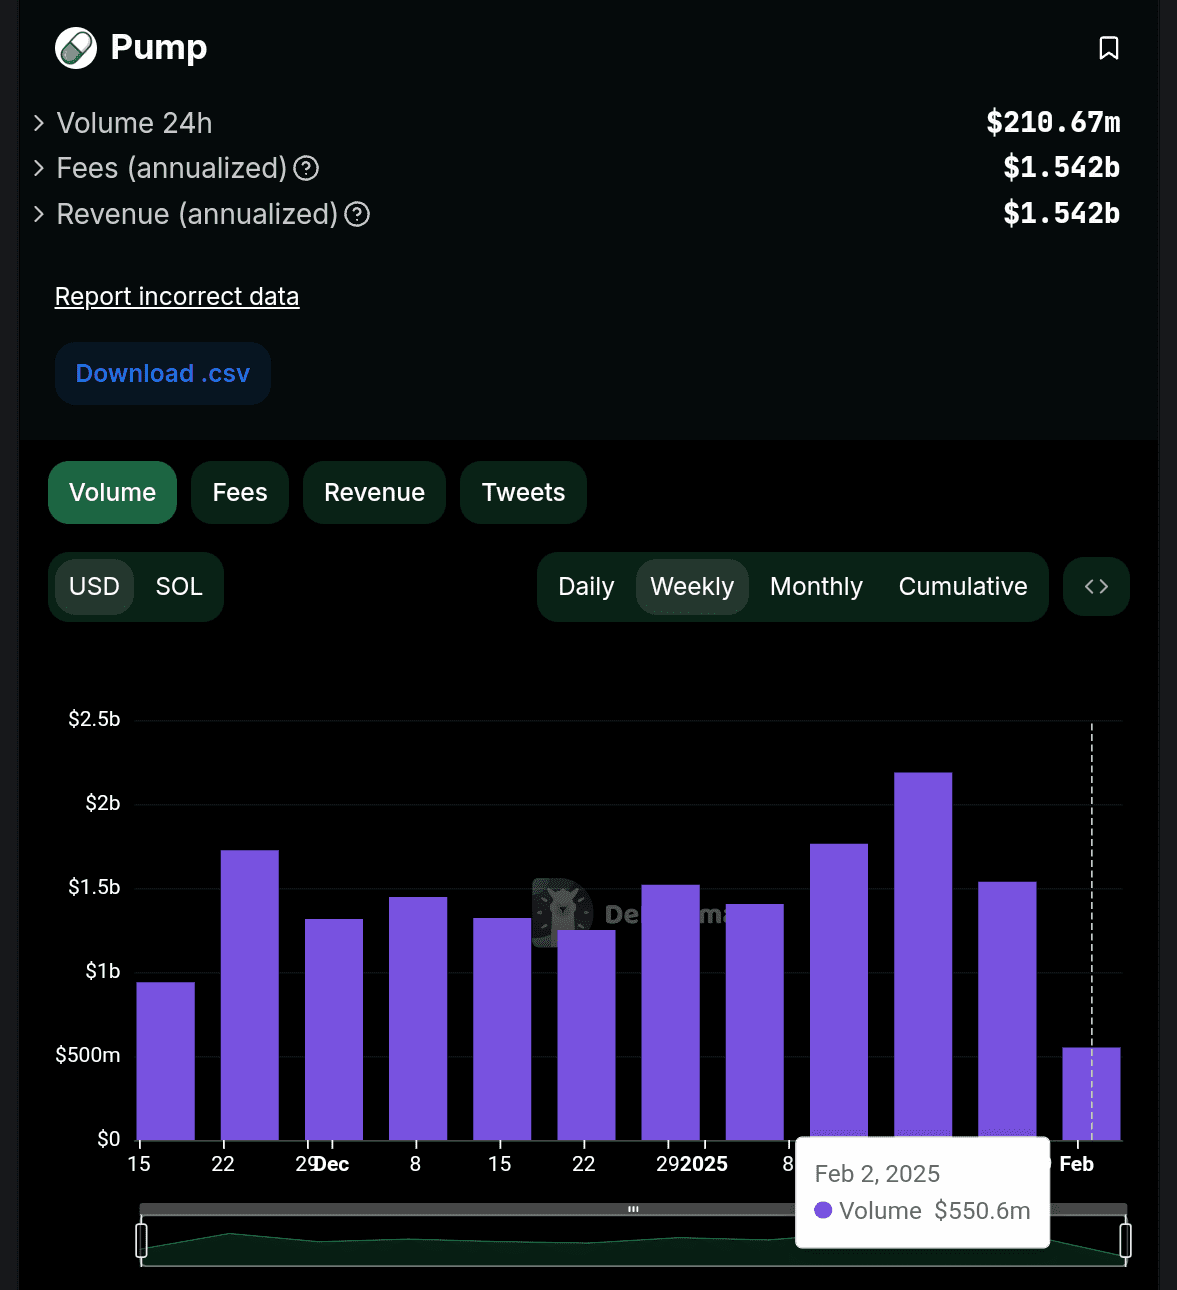
Task: Enable the Cumulative view mode
Action: click(962, 586)
